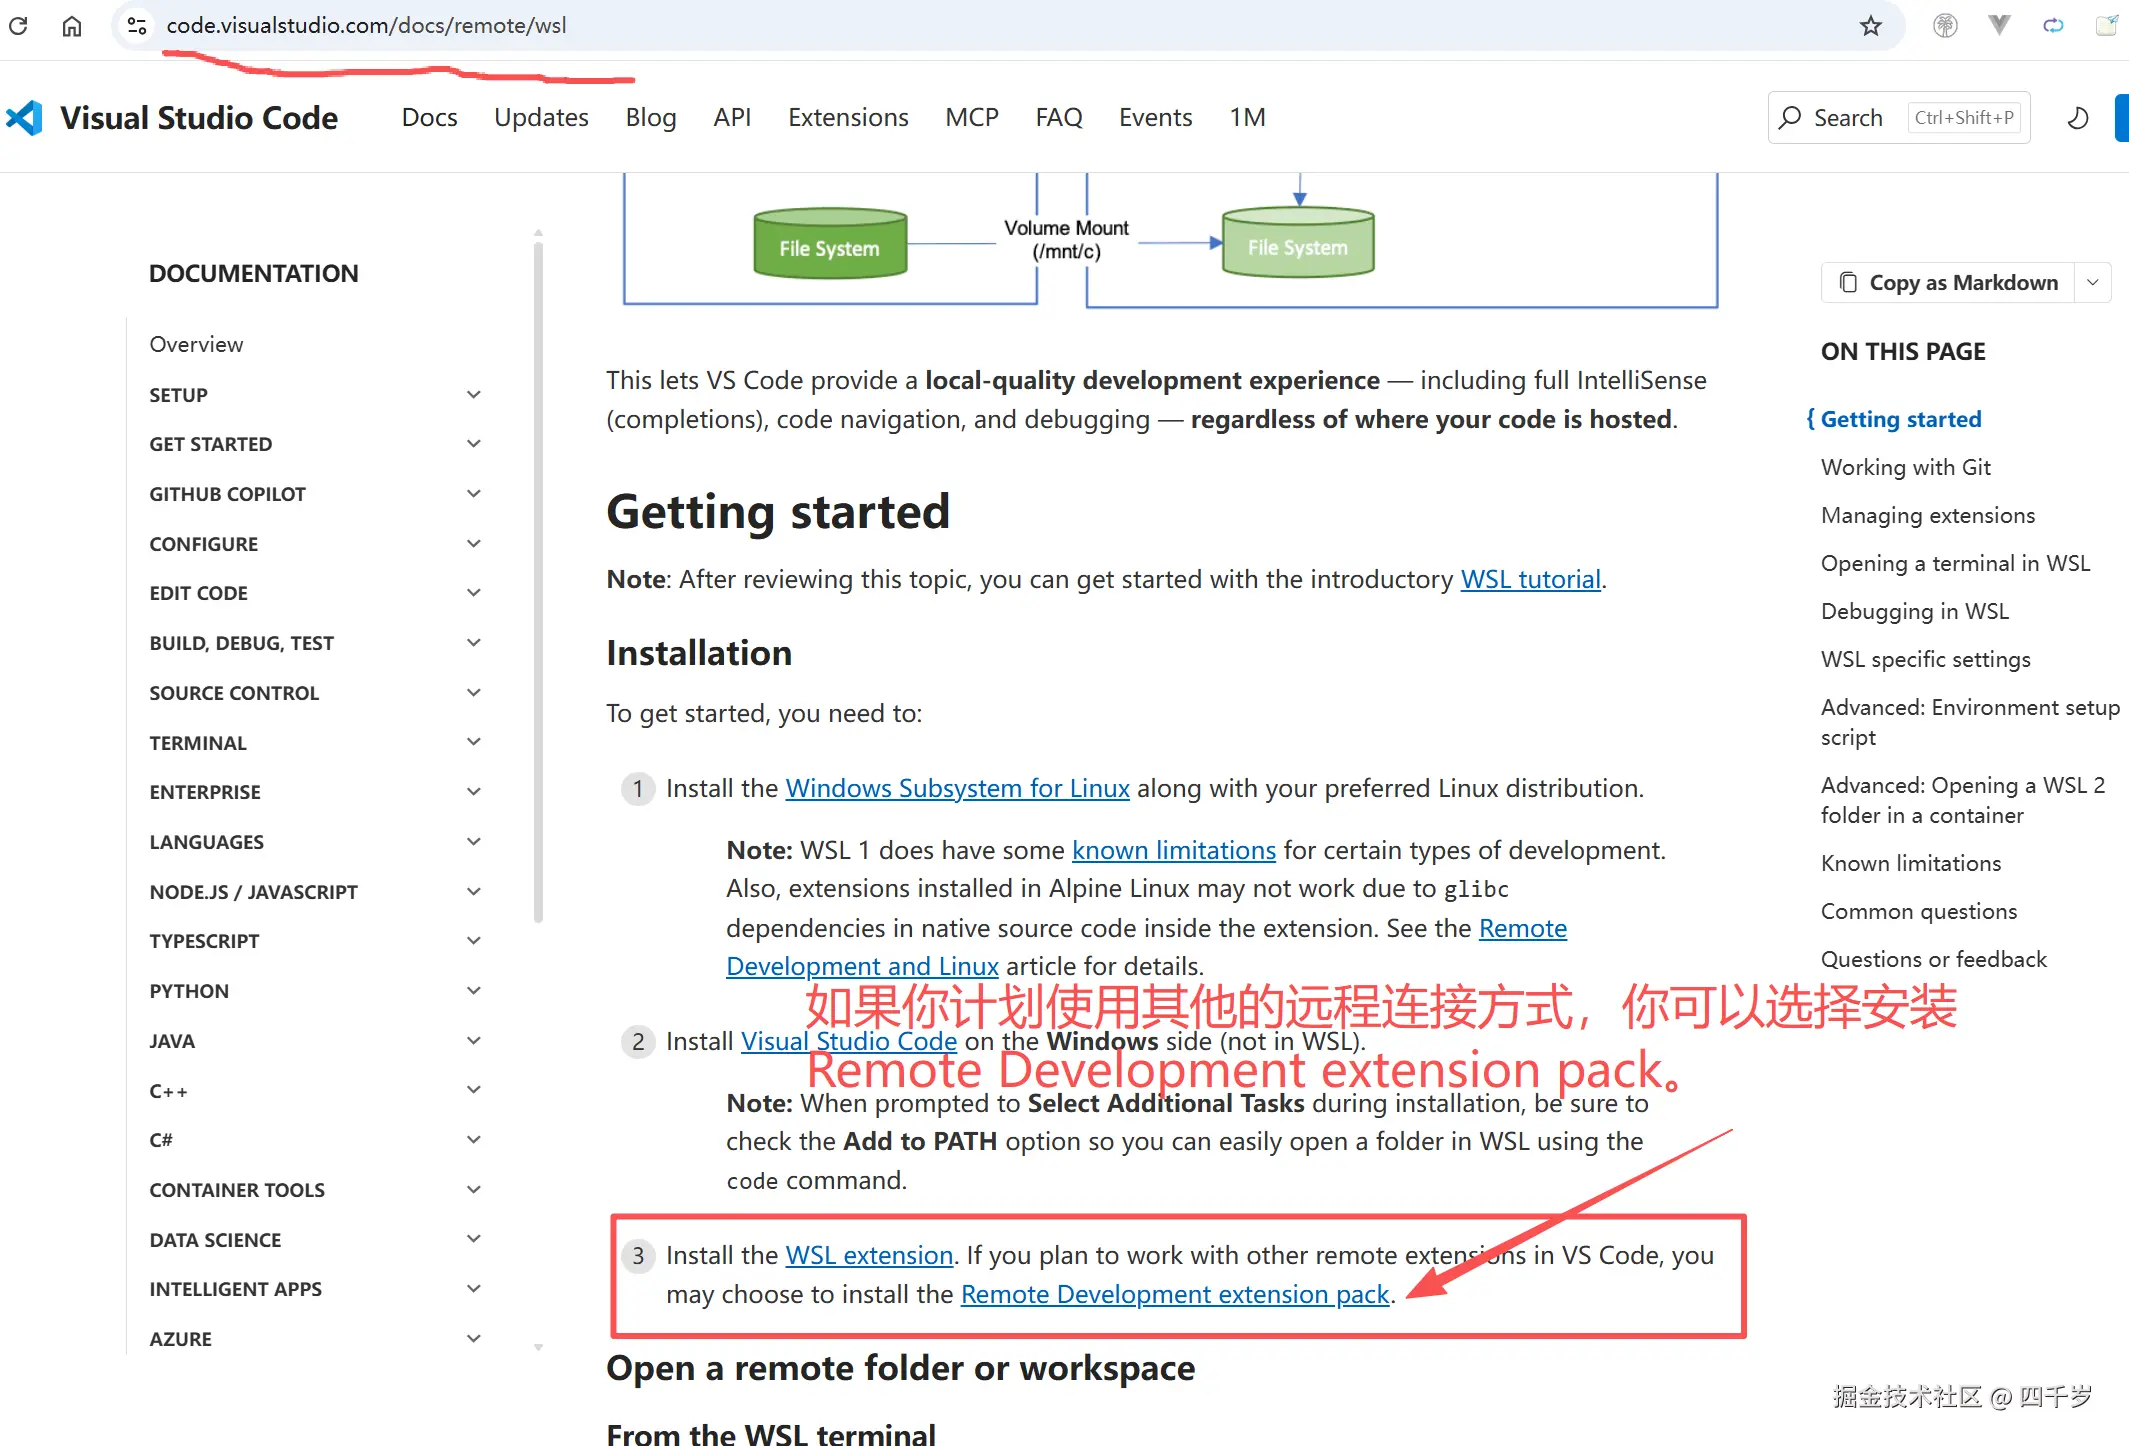Click the magnifier icon in Search box

(1790, 118)
